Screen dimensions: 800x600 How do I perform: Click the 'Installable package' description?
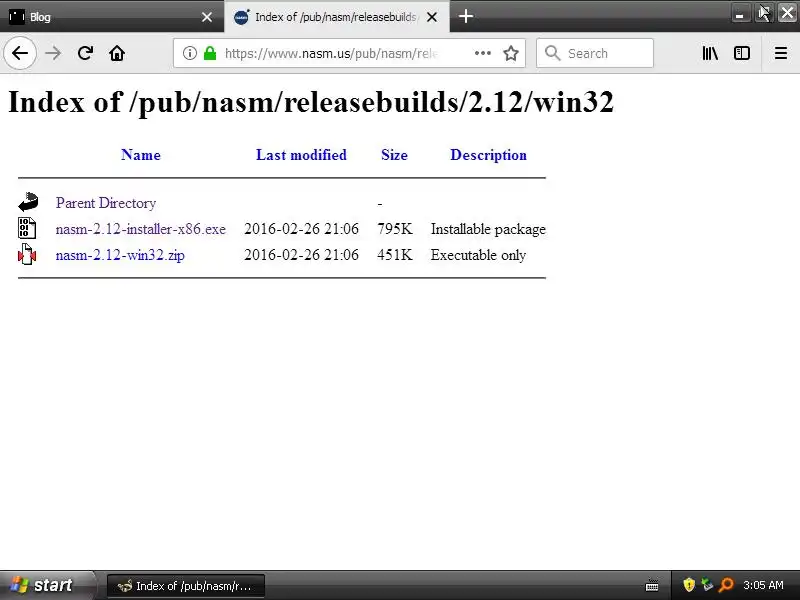pyautogui.click(x=488, y=229)
